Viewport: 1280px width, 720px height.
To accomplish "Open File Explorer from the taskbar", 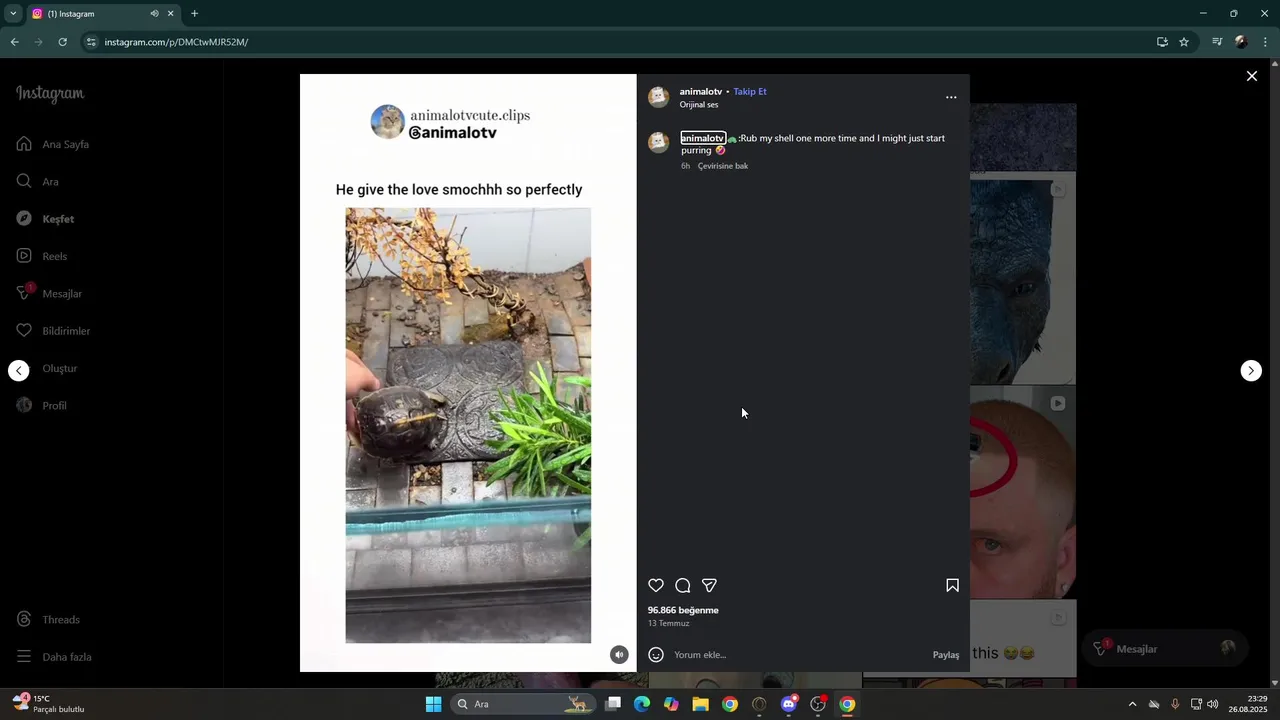I will 700,704.
